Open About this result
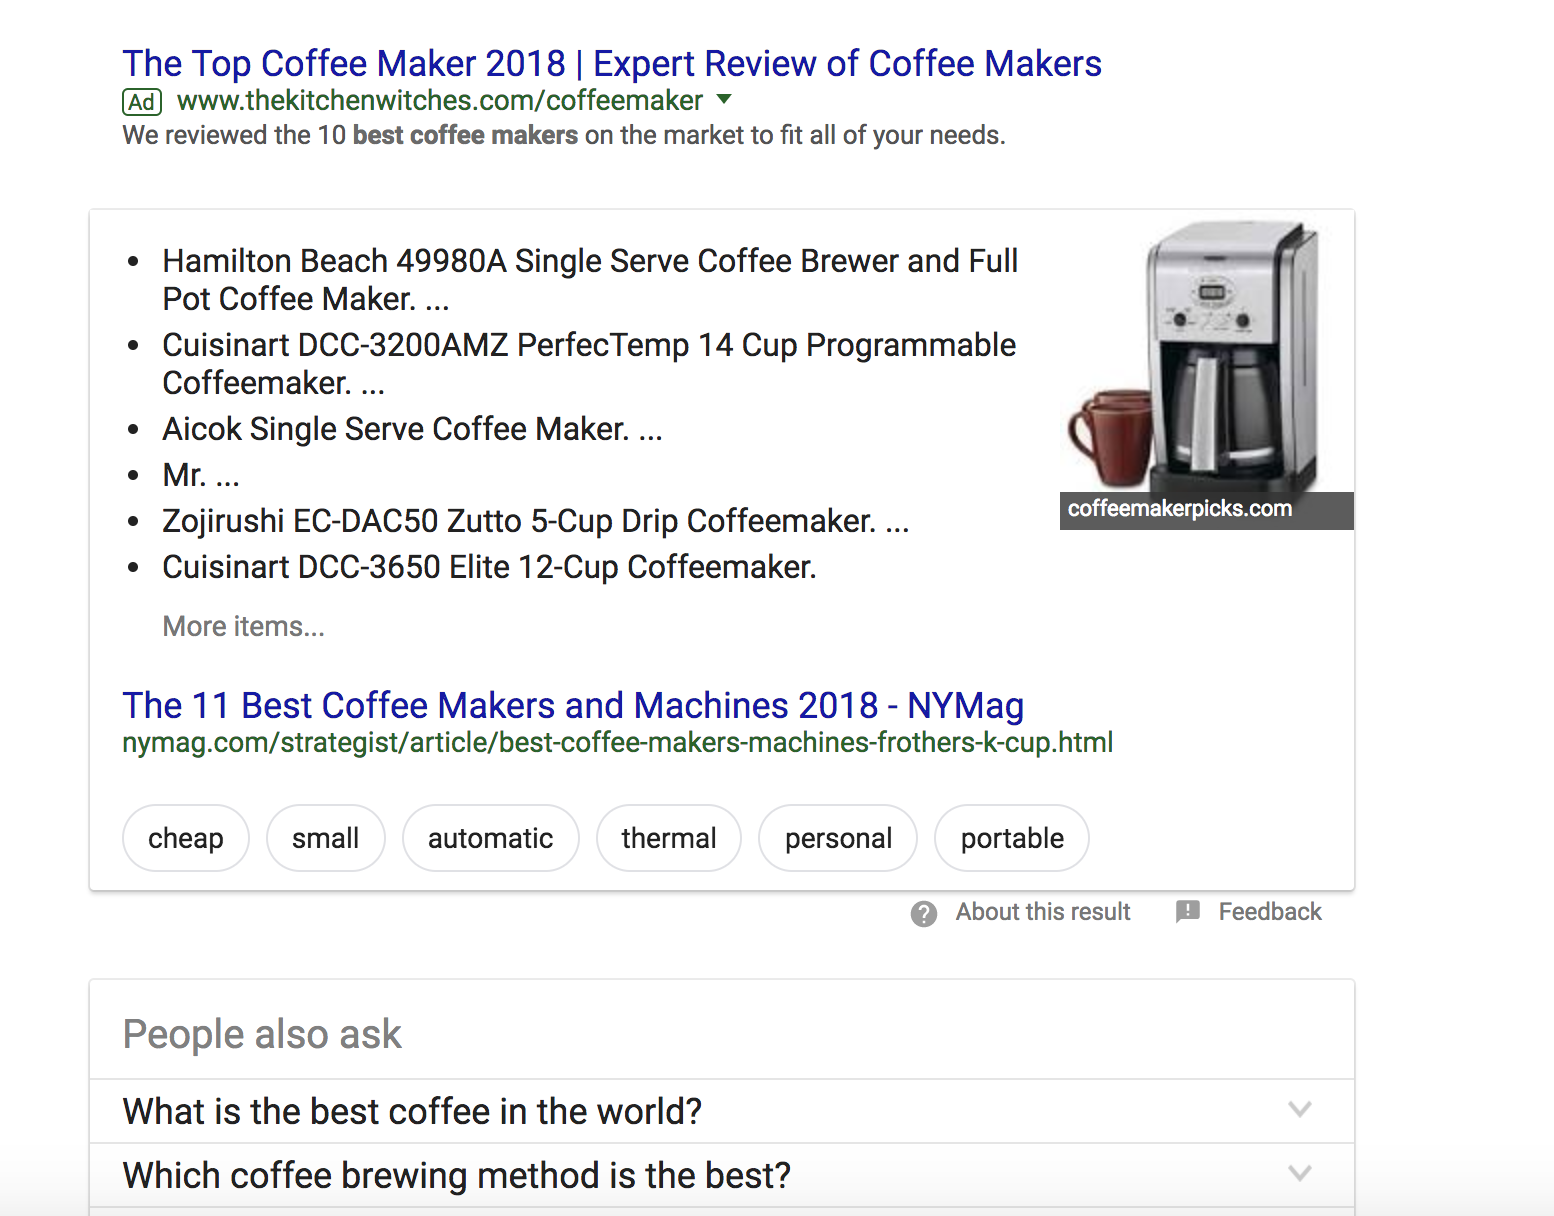The width and height of the screenshot is (1554, 1216). click(x=1042, y=912)
